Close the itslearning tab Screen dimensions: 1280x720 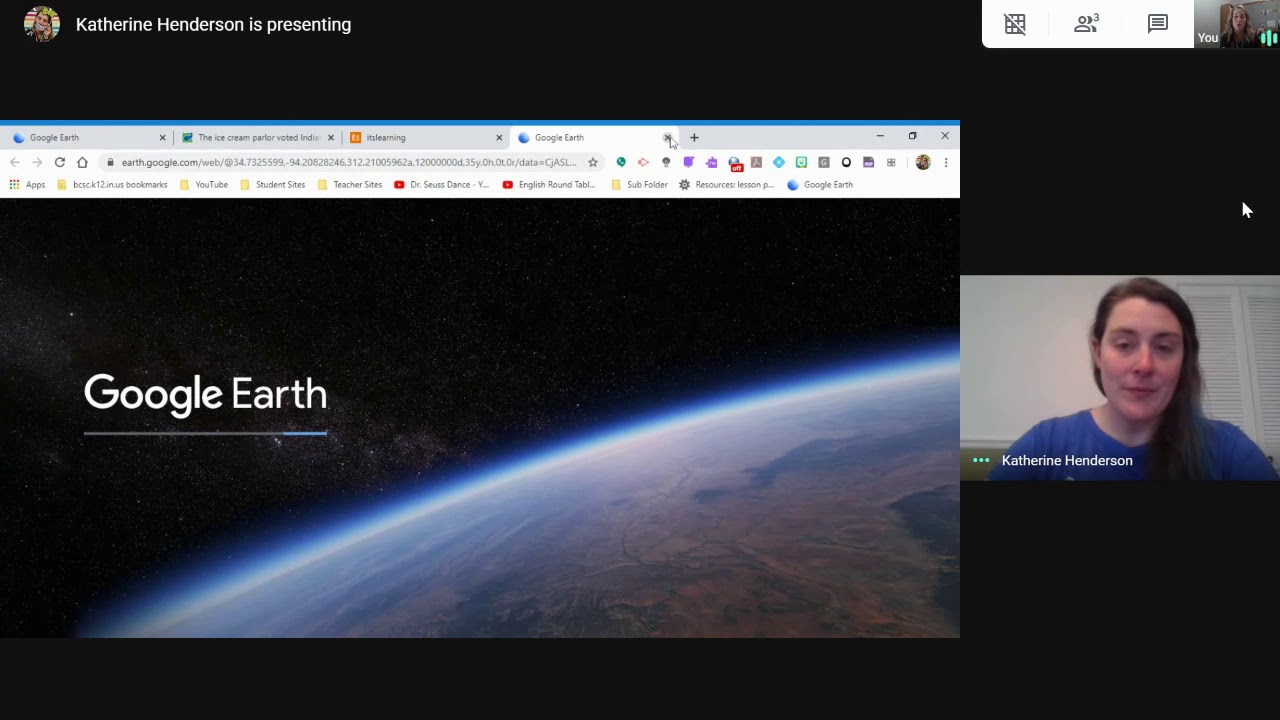coord(499,137)
